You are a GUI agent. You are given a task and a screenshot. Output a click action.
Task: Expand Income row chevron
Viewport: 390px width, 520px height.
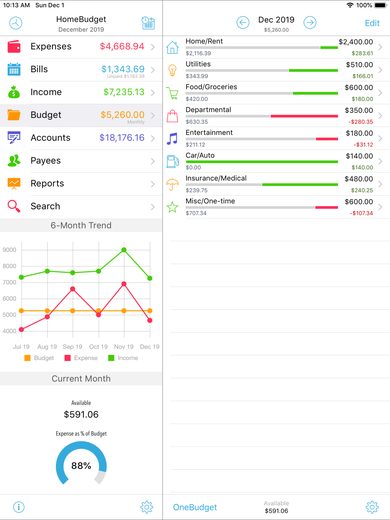(x=153, y=92)
